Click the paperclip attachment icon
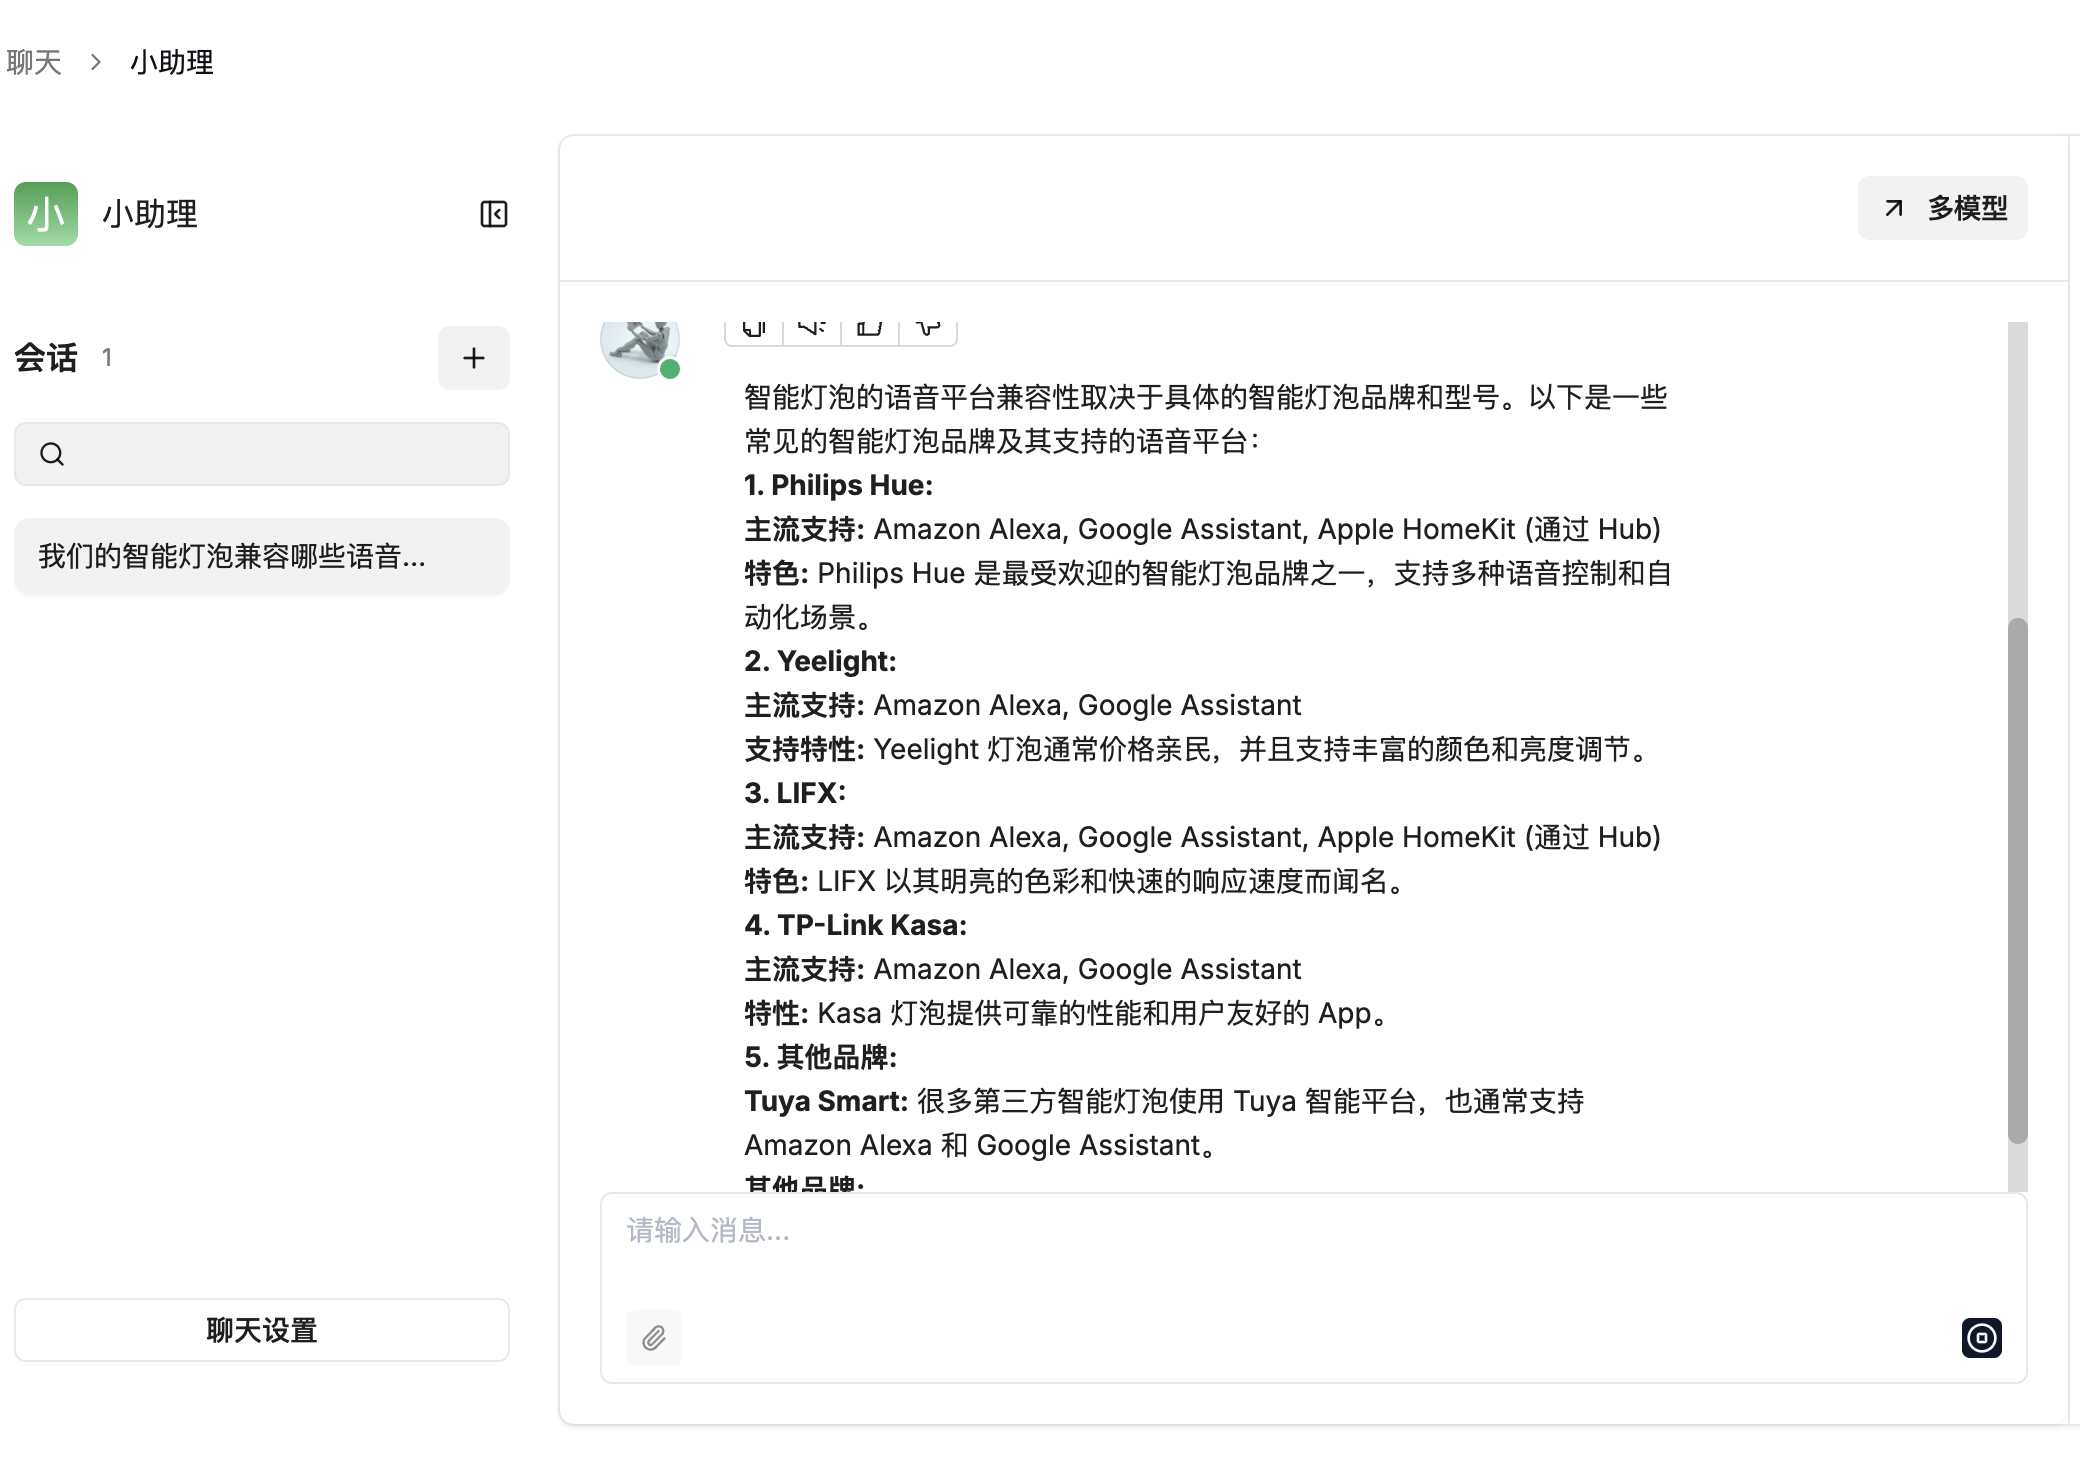 (653, 1338)
